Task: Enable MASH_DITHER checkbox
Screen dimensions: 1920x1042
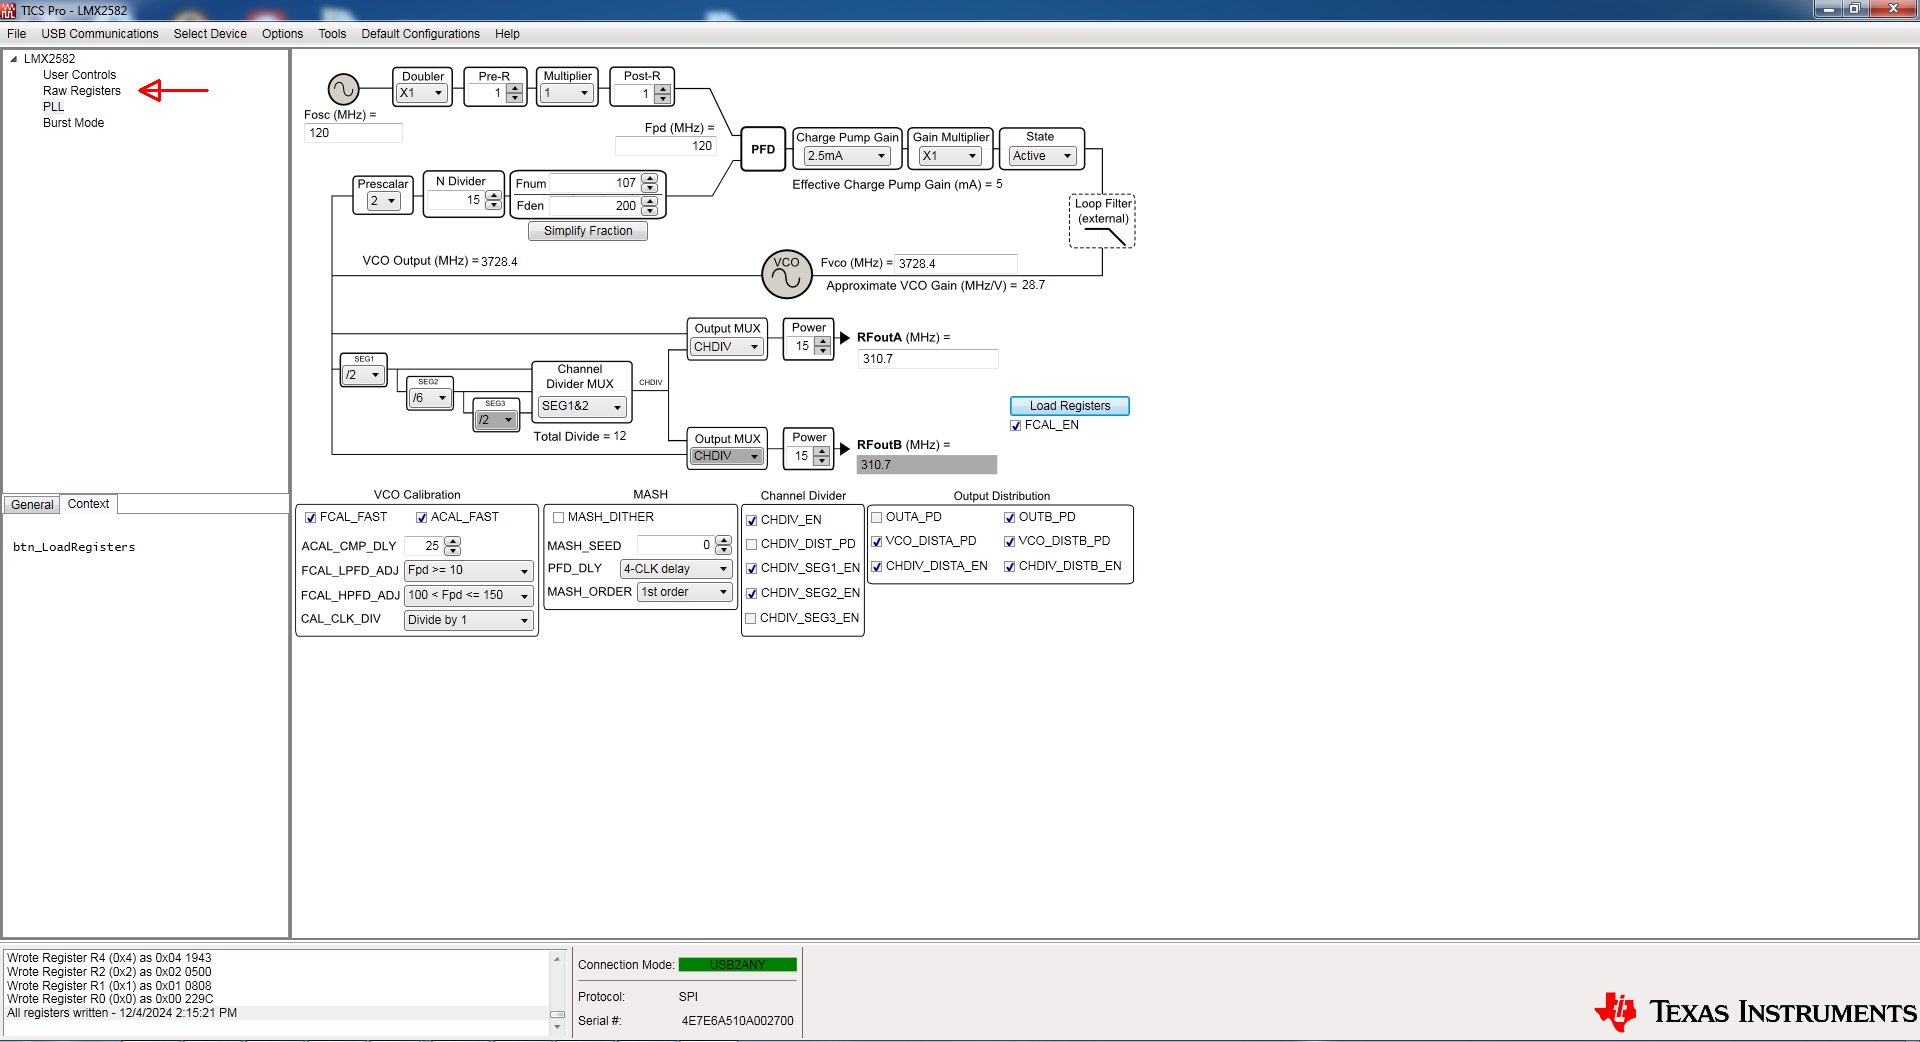Action: [559, 518]
